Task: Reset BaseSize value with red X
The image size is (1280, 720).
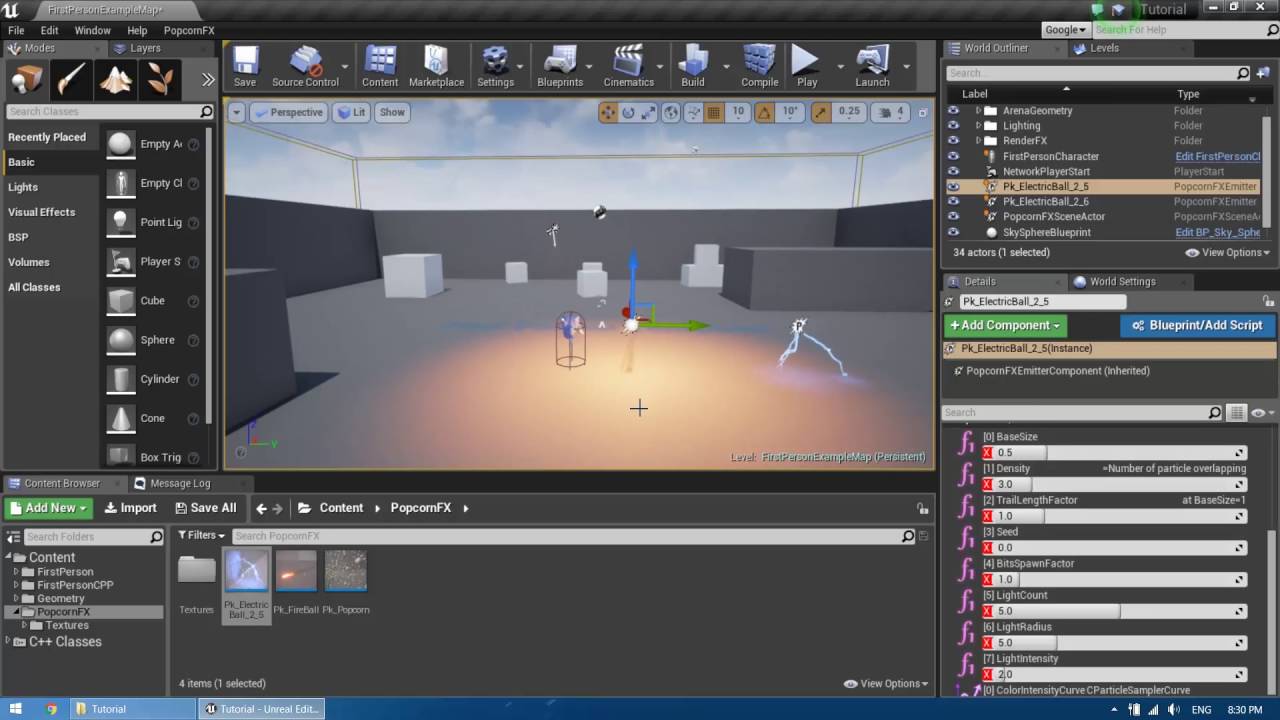Action: tap(988, 453)
